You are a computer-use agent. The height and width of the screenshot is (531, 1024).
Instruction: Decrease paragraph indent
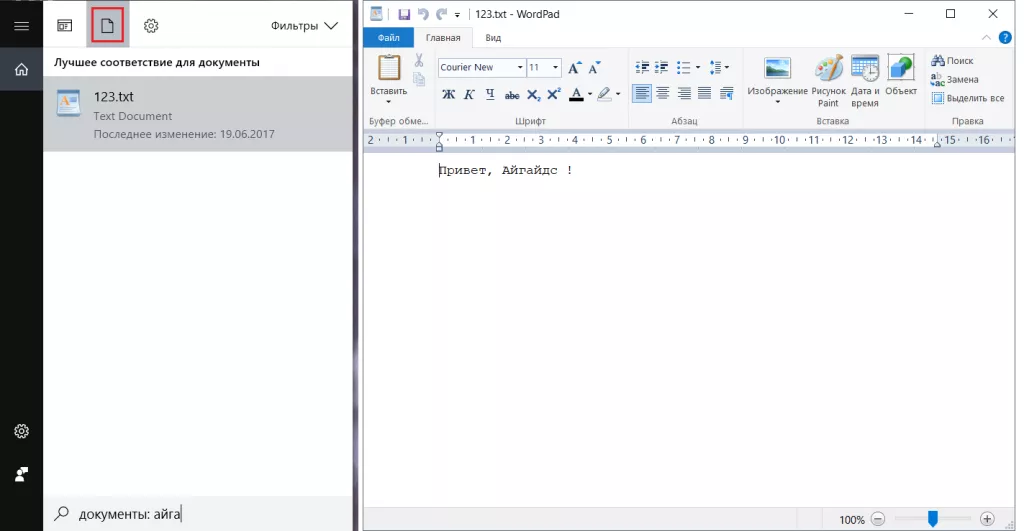tap(642, 67)
